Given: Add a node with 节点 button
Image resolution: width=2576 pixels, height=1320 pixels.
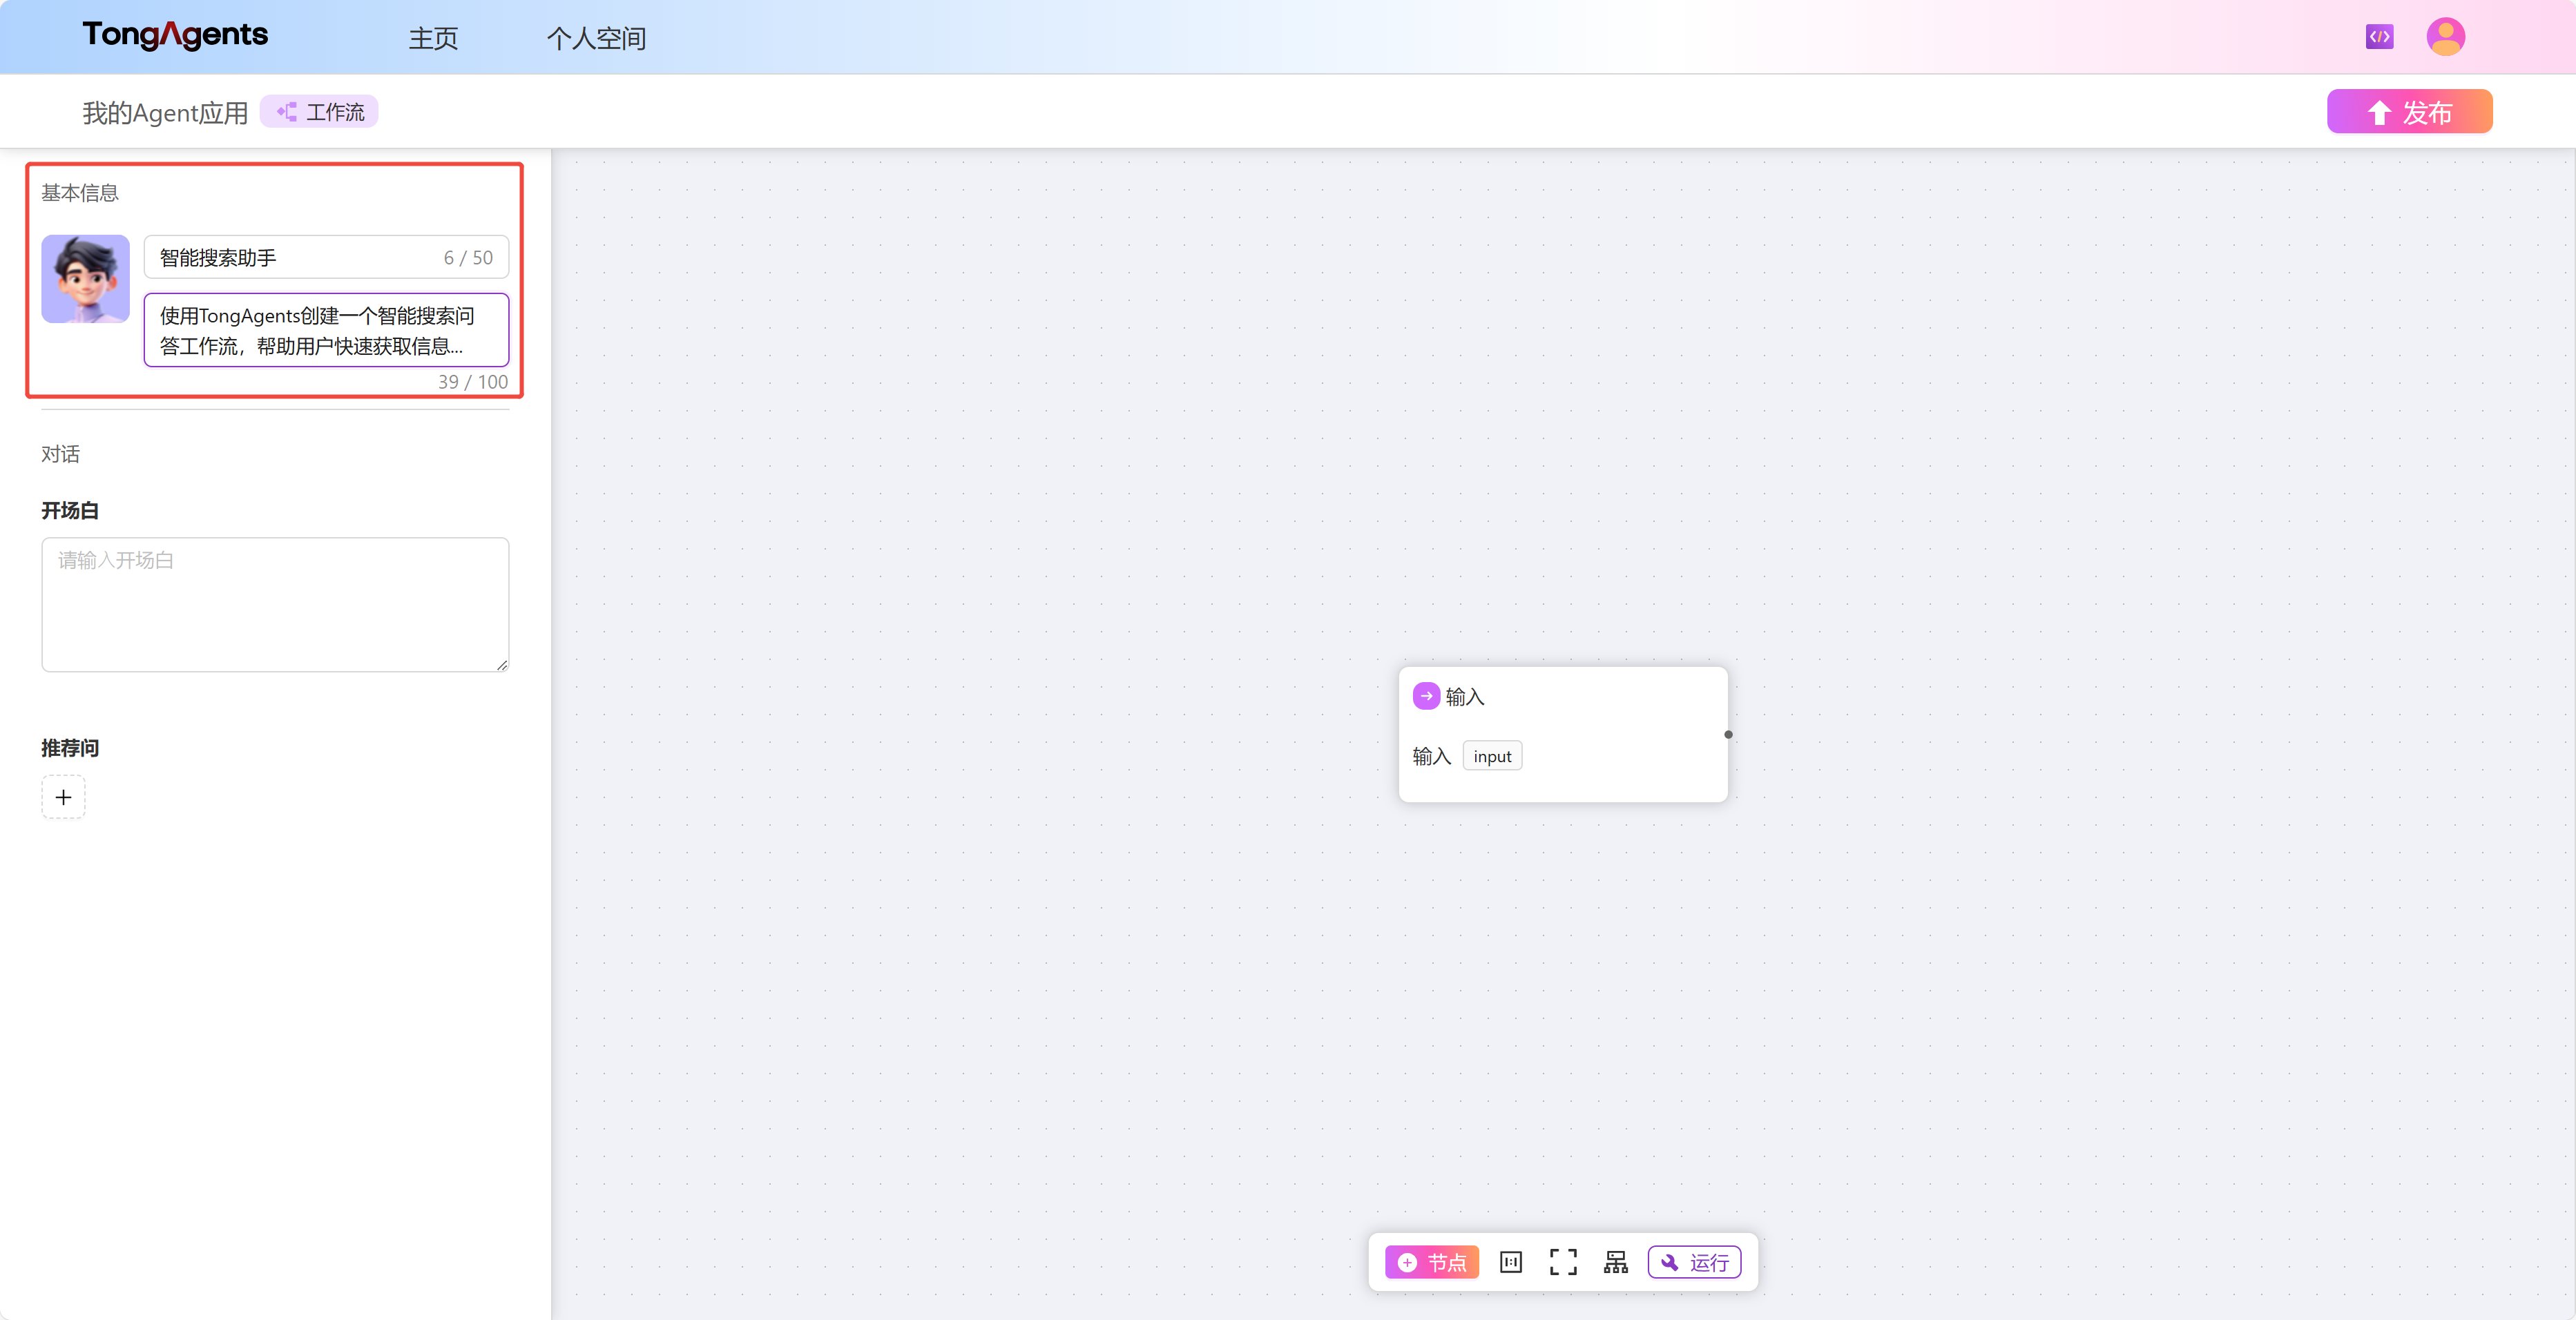Looking at the screenshot, I should [1431, 1262].
